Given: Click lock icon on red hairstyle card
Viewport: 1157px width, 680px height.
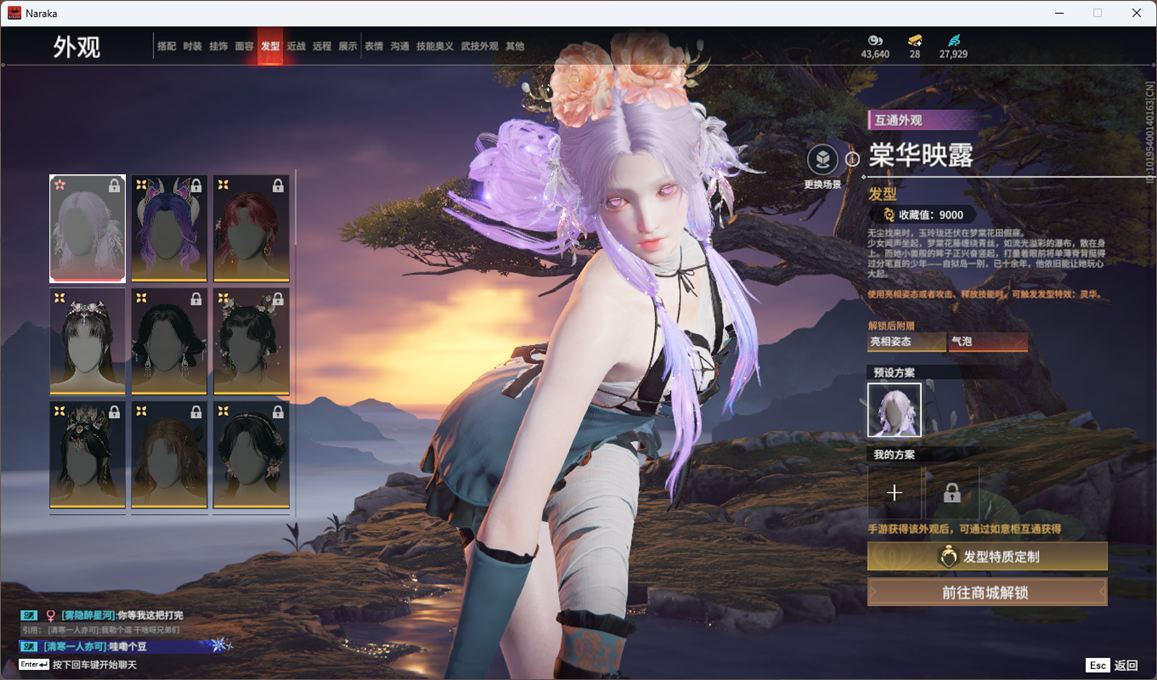Looking at the screenshot, I should tap(277, 185).
